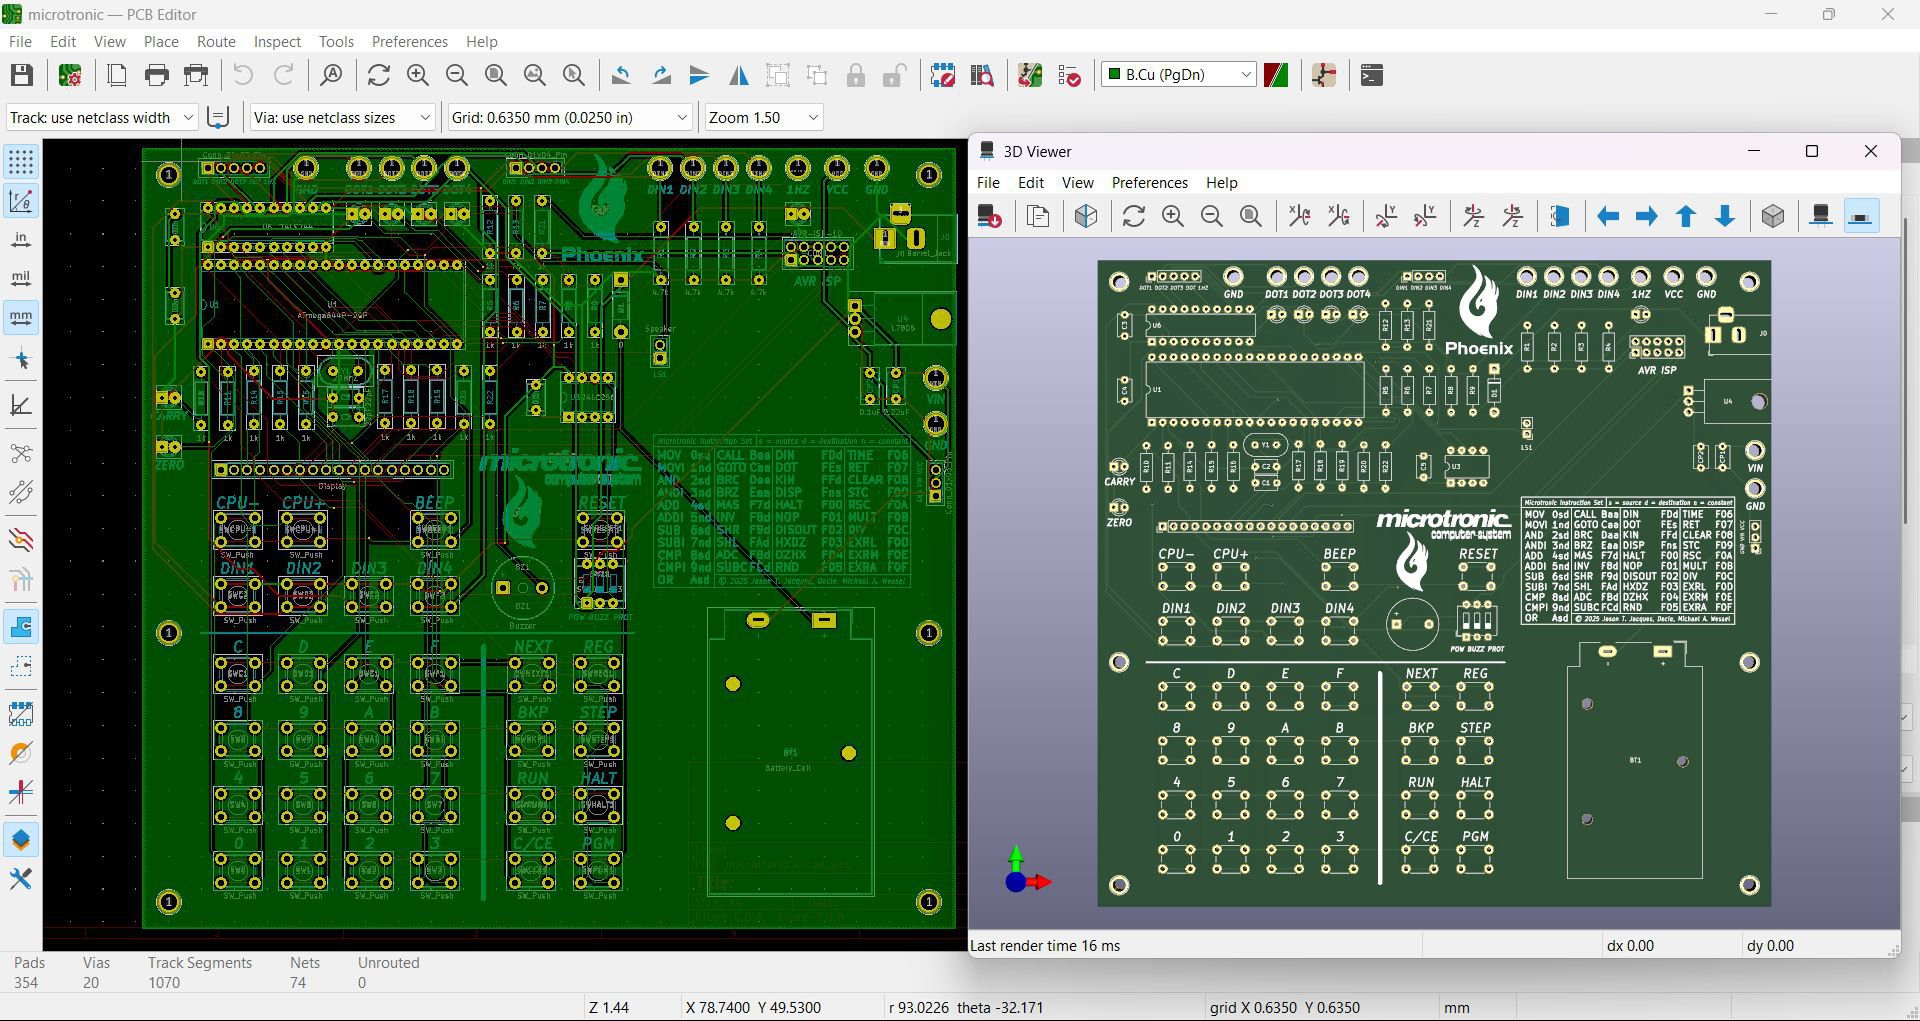Open the Route menu

(x=216, y=42)
